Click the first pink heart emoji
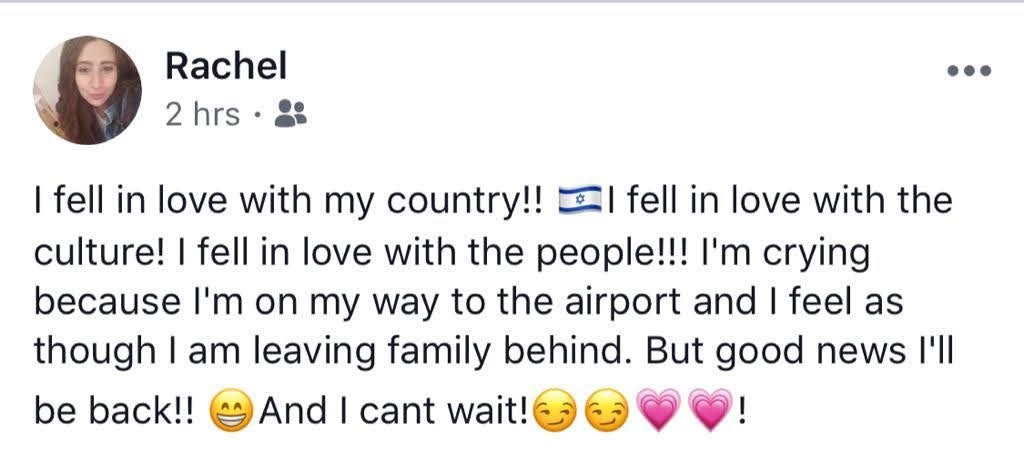This screenshot has width=1024, height=465. 658,410
